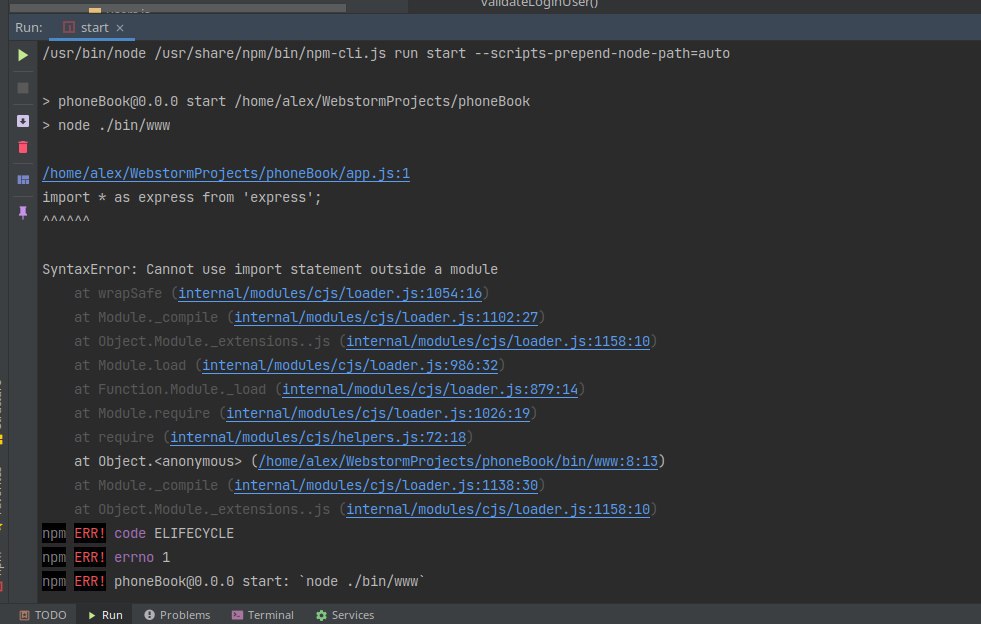Screen dimensions: 981x624
Task: Click the npm icon on the start tab
Action: [x=69, y=28]
